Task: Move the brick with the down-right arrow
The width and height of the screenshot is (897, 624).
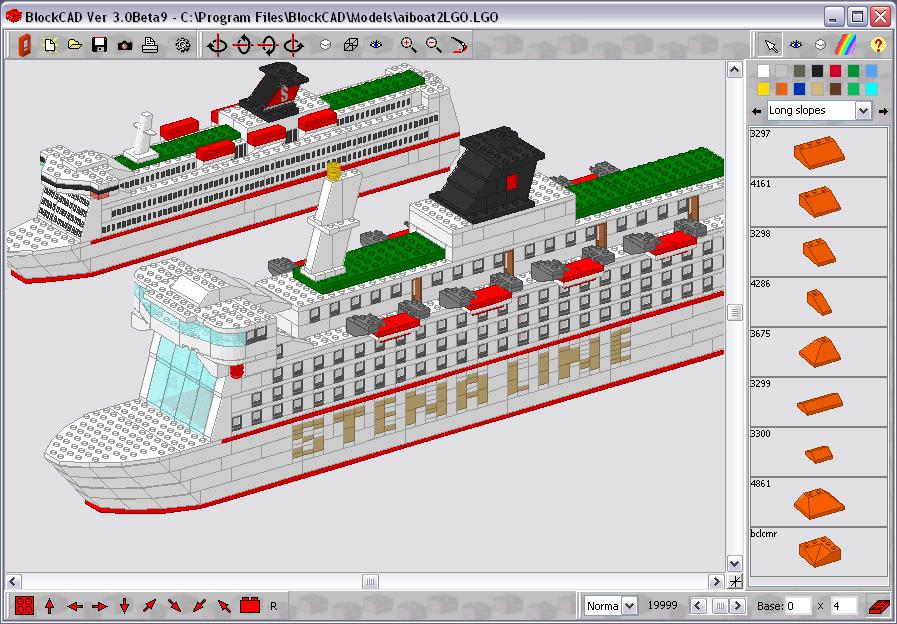Action: (174, 606)
